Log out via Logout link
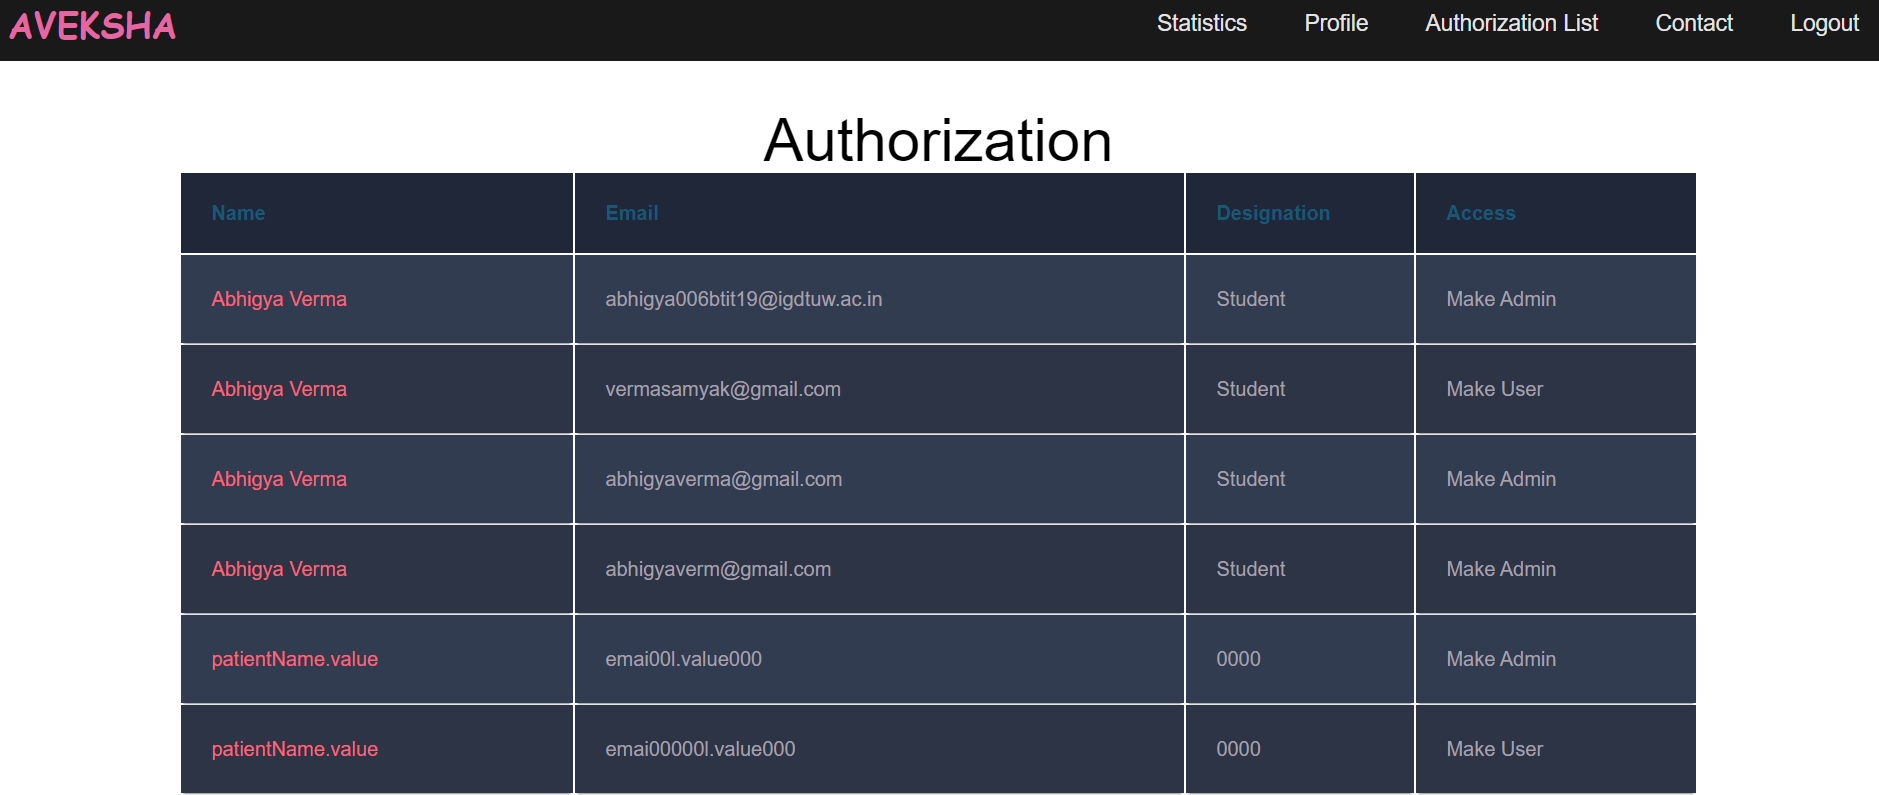This screenshot has height=795, width=1879. 1824,23
